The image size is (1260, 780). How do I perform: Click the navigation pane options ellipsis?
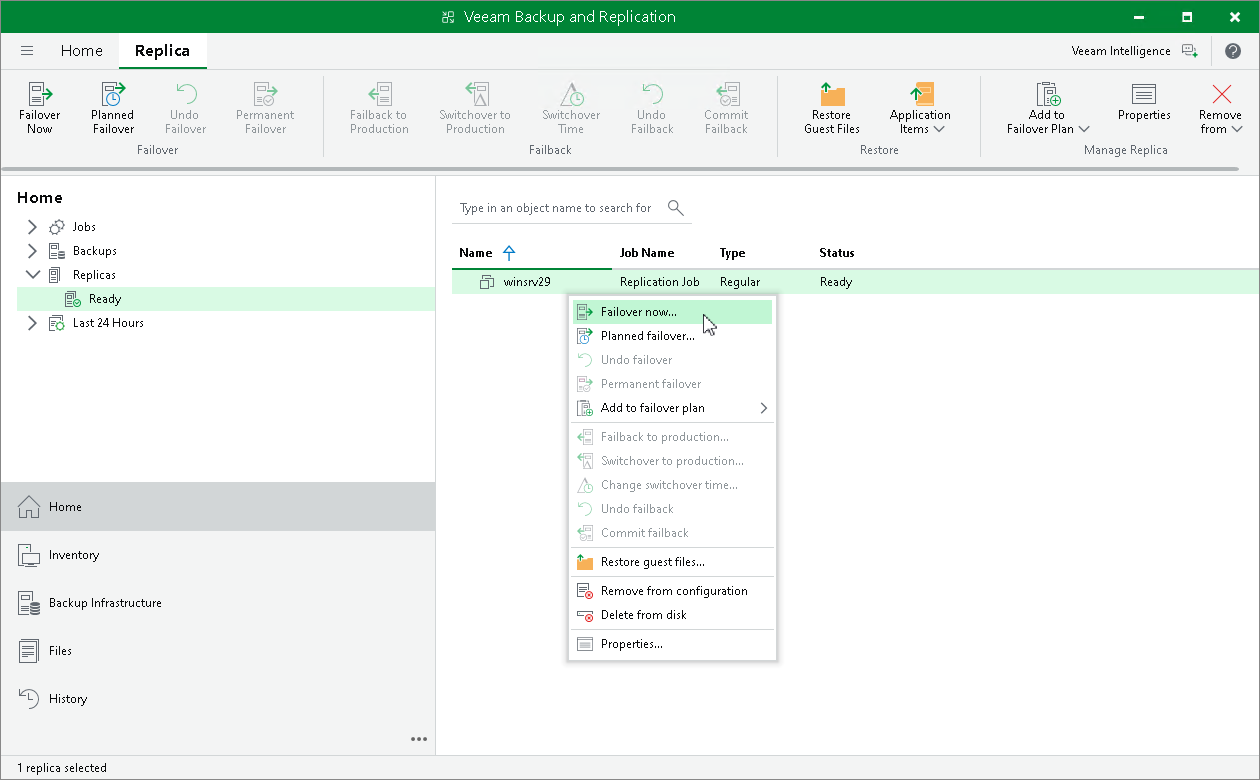coord(419,740)
